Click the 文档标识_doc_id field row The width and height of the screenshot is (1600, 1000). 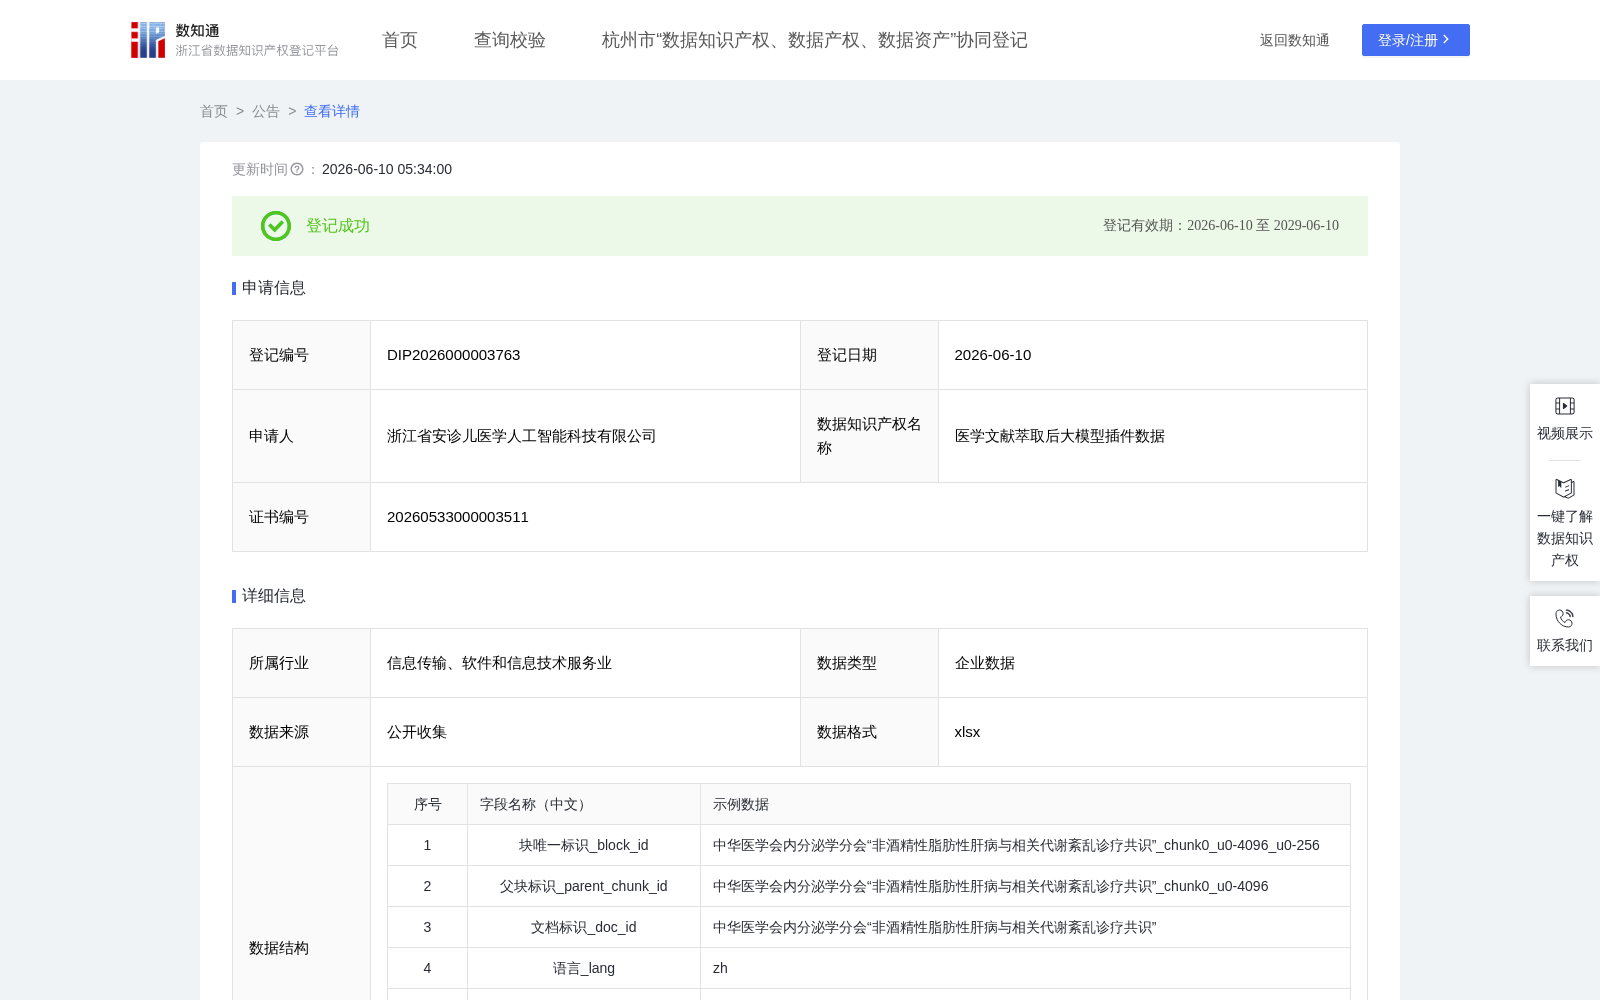coord(869,927)
